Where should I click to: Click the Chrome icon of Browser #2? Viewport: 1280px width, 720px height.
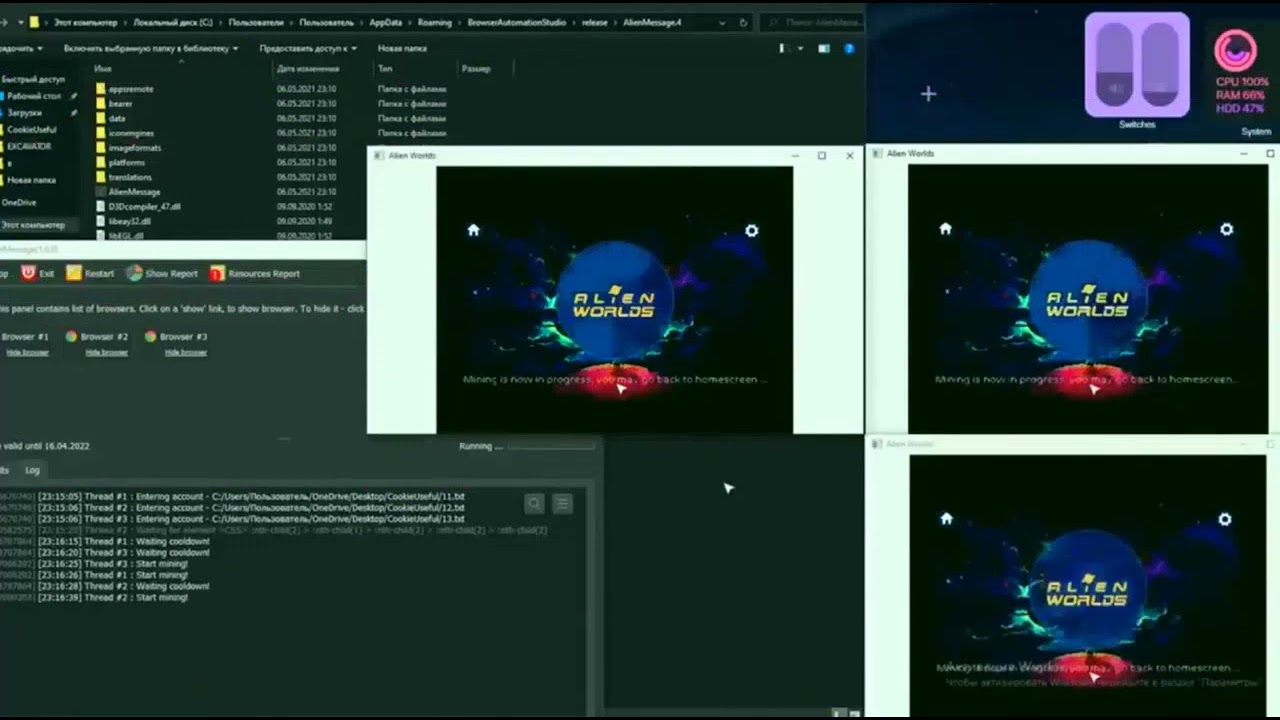(71, 337)
